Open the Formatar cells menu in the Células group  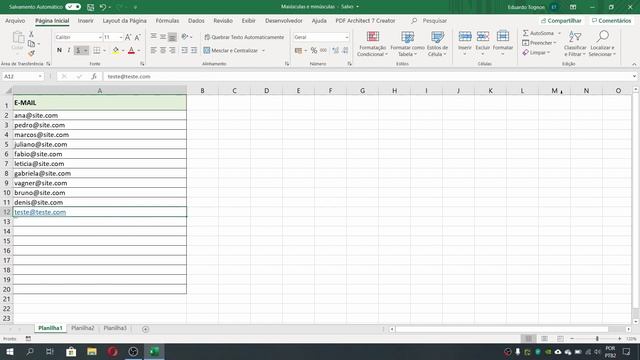pos(503,43)
